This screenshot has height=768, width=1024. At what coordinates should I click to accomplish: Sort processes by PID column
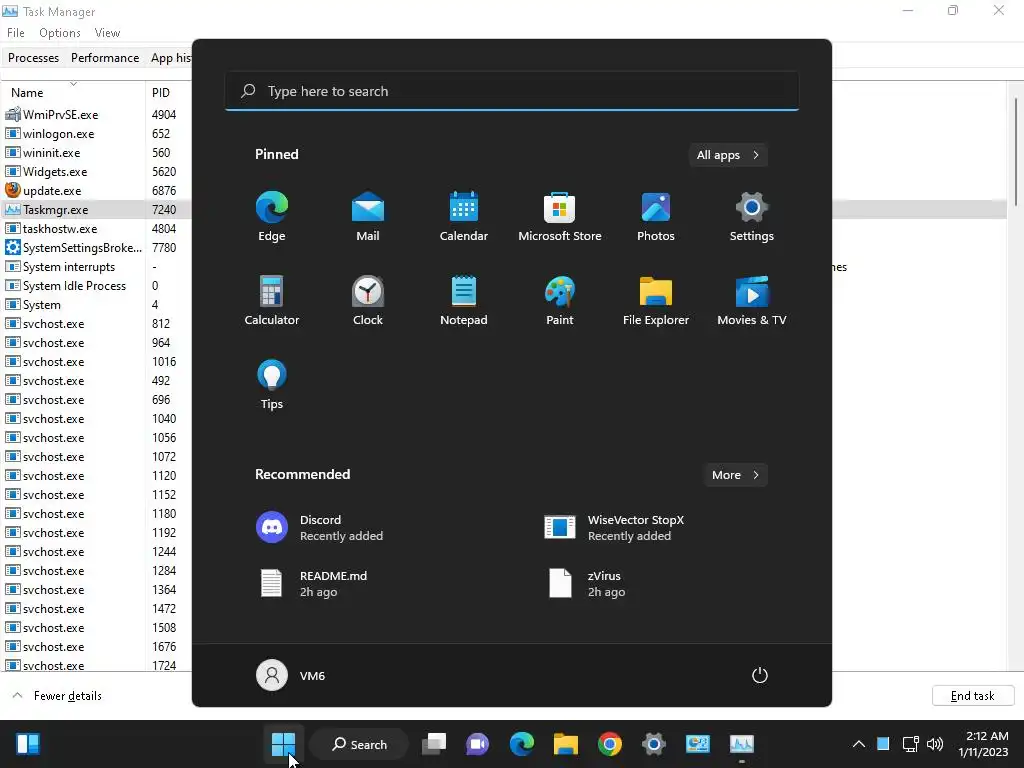click(168, 92)
